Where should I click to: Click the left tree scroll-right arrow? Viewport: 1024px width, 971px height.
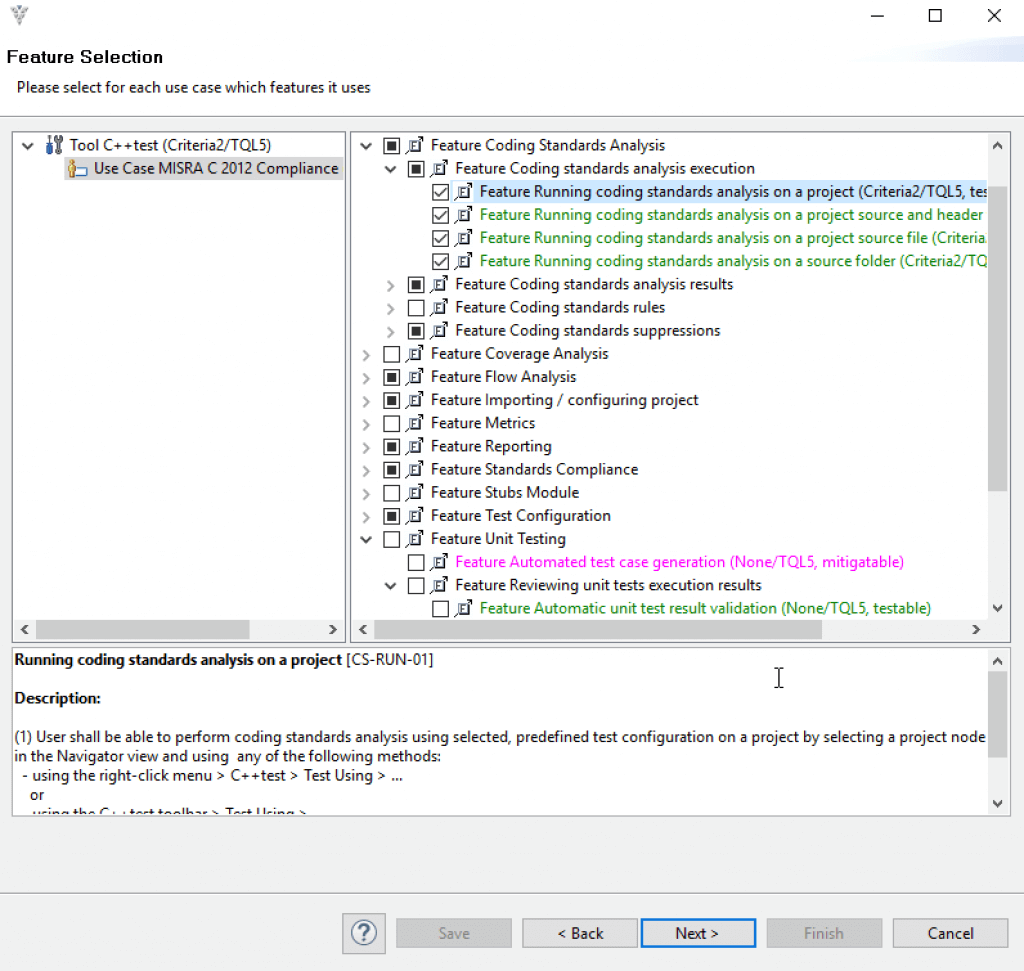tap(332, 629)
